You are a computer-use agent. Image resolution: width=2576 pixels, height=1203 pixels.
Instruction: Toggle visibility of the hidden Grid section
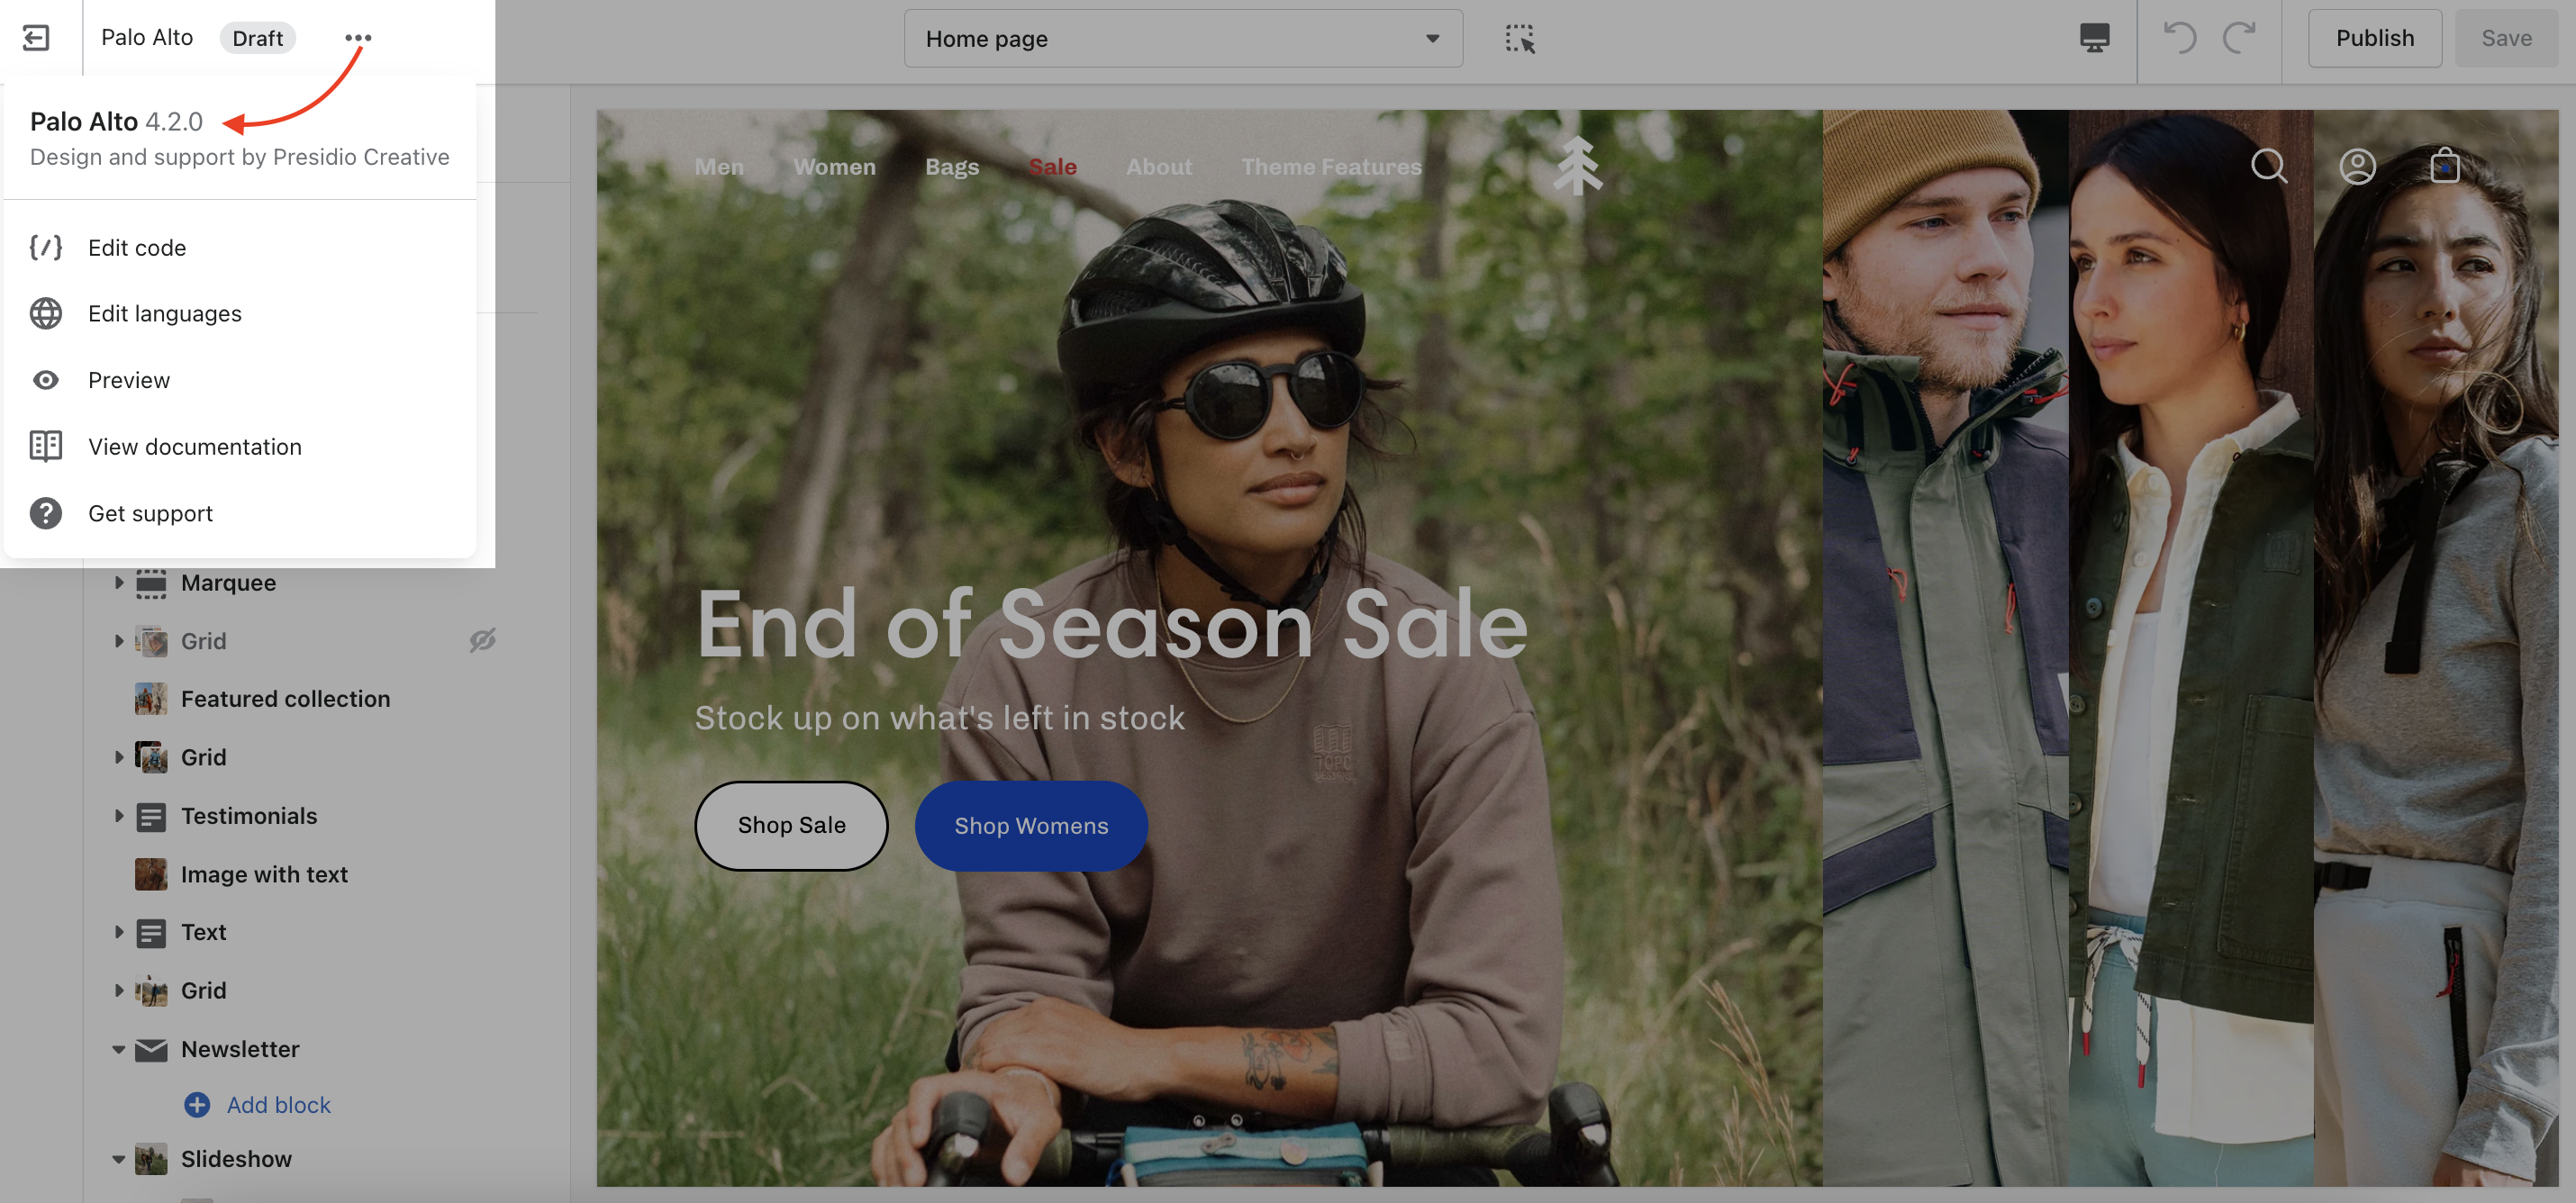tap(483, 641)
